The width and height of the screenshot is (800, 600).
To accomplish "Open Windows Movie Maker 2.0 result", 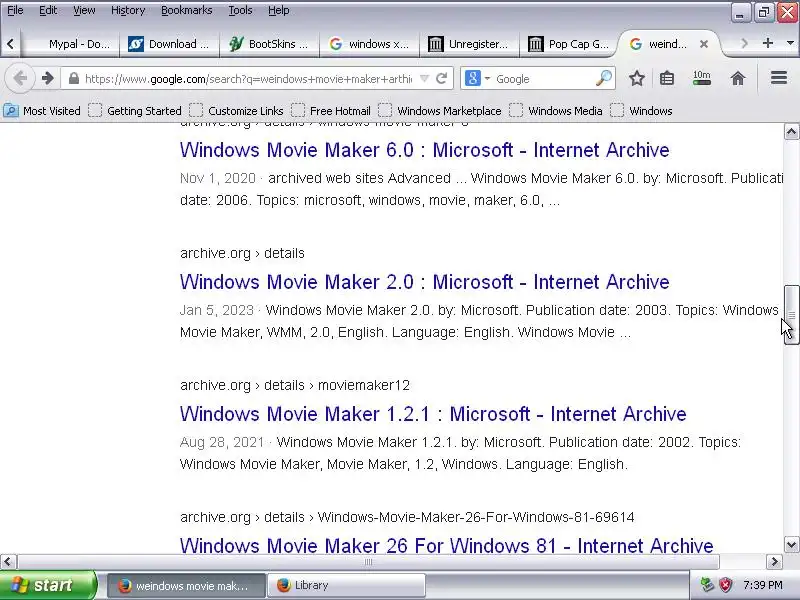I will pyautogui.click(x=424, y=282).
